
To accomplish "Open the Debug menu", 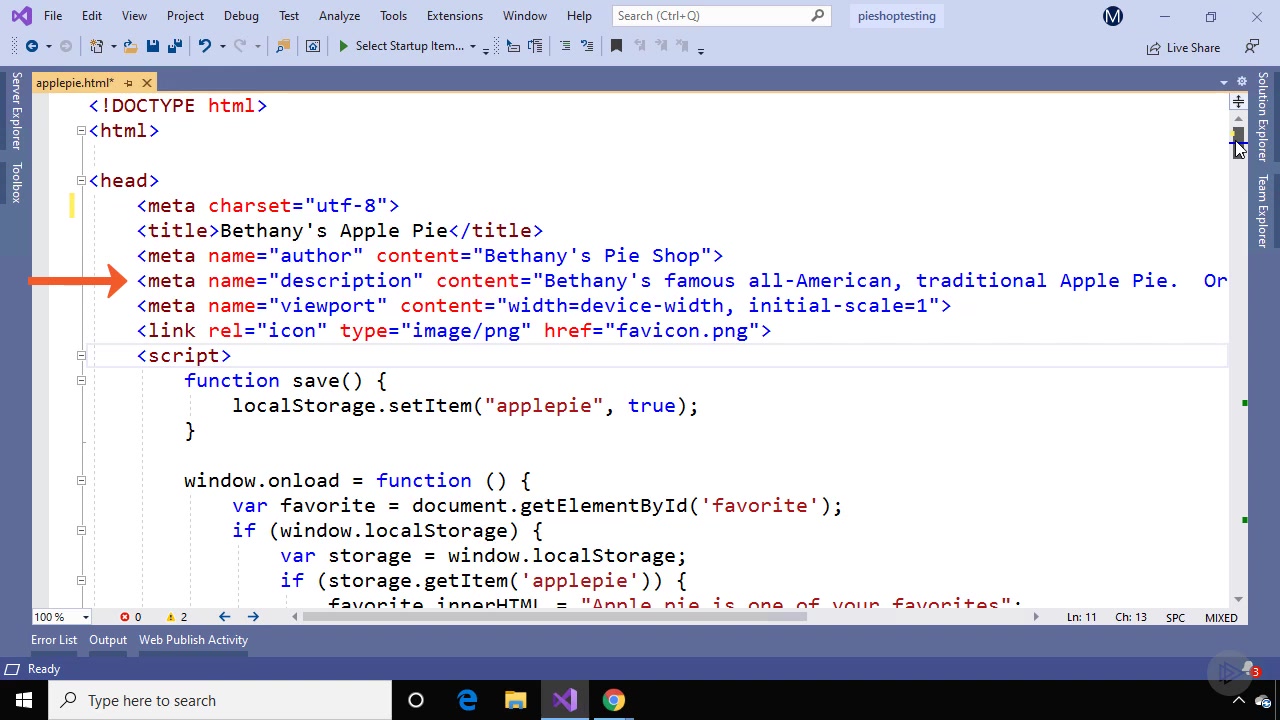I will (241, 16).
